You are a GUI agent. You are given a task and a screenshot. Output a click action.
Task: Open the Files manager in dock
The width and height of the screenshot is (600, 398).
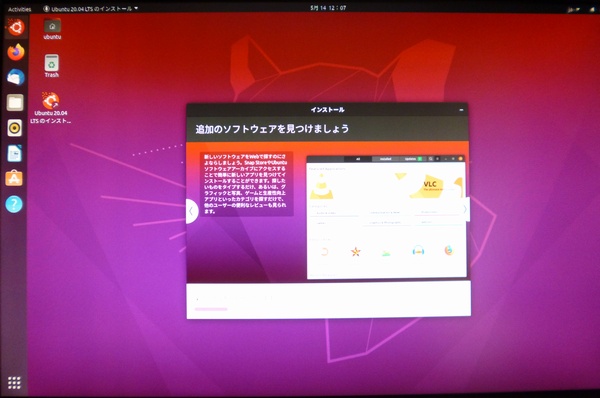tap(15, 103)
